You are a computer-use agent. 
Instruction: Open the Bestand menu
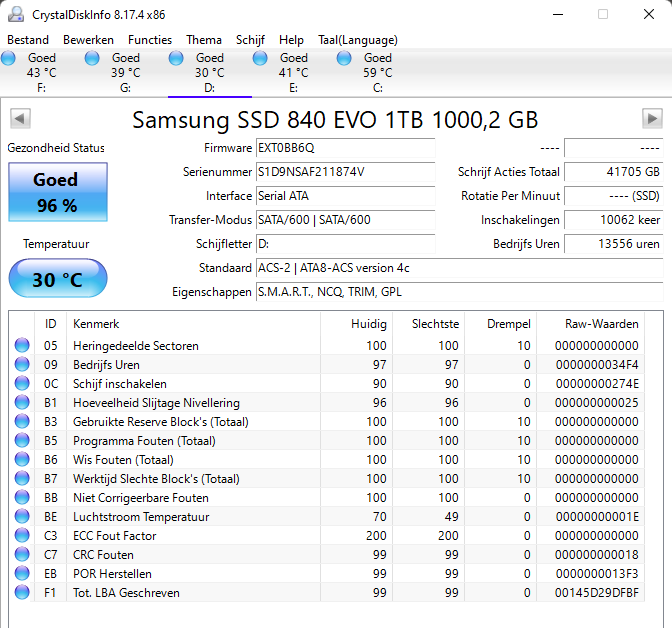[x=28, y=40]
